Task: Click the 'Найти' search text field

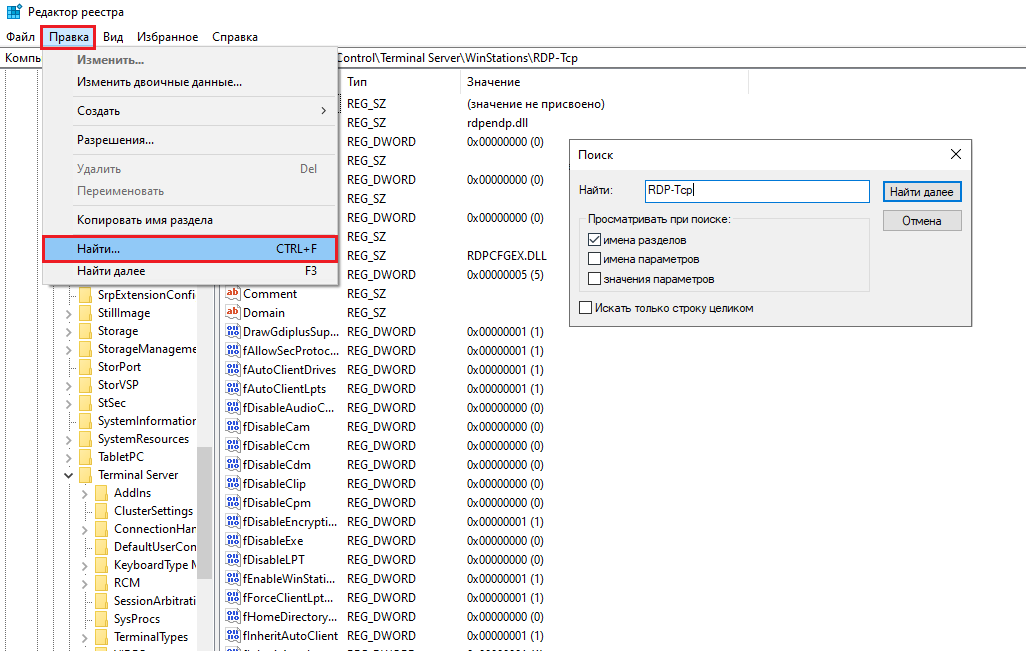Action: pos(757,191)
